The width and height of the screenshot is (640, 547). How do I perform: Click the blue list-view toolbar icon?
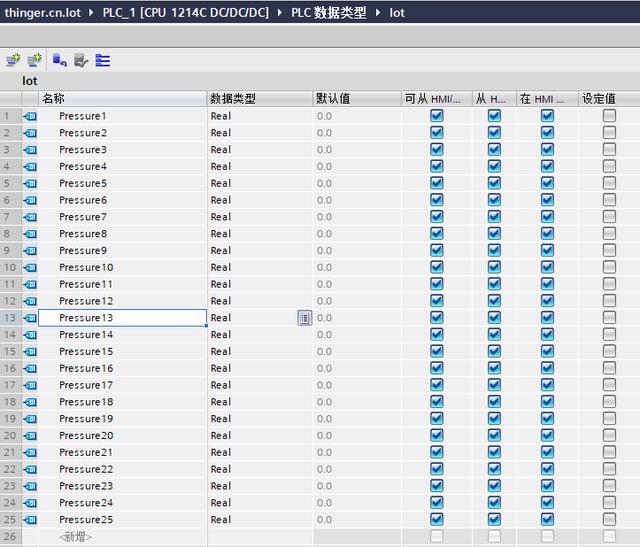pyautogui.click(x=103, y=61)
